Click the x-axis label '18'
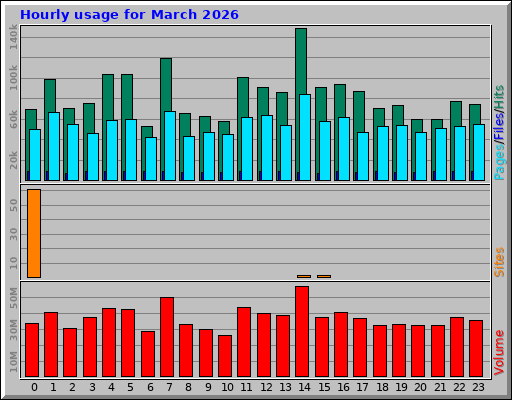Viewport: 512px width, 400px height. [382, 387]
